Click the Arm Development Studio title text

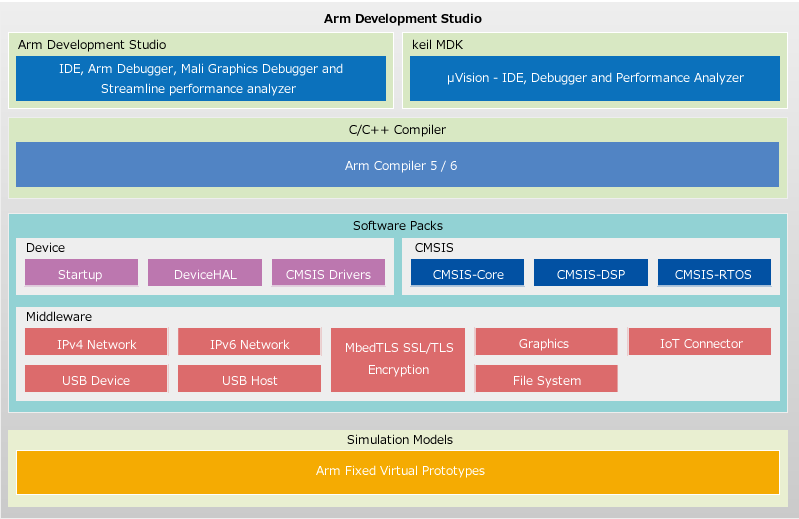point(402,19)
